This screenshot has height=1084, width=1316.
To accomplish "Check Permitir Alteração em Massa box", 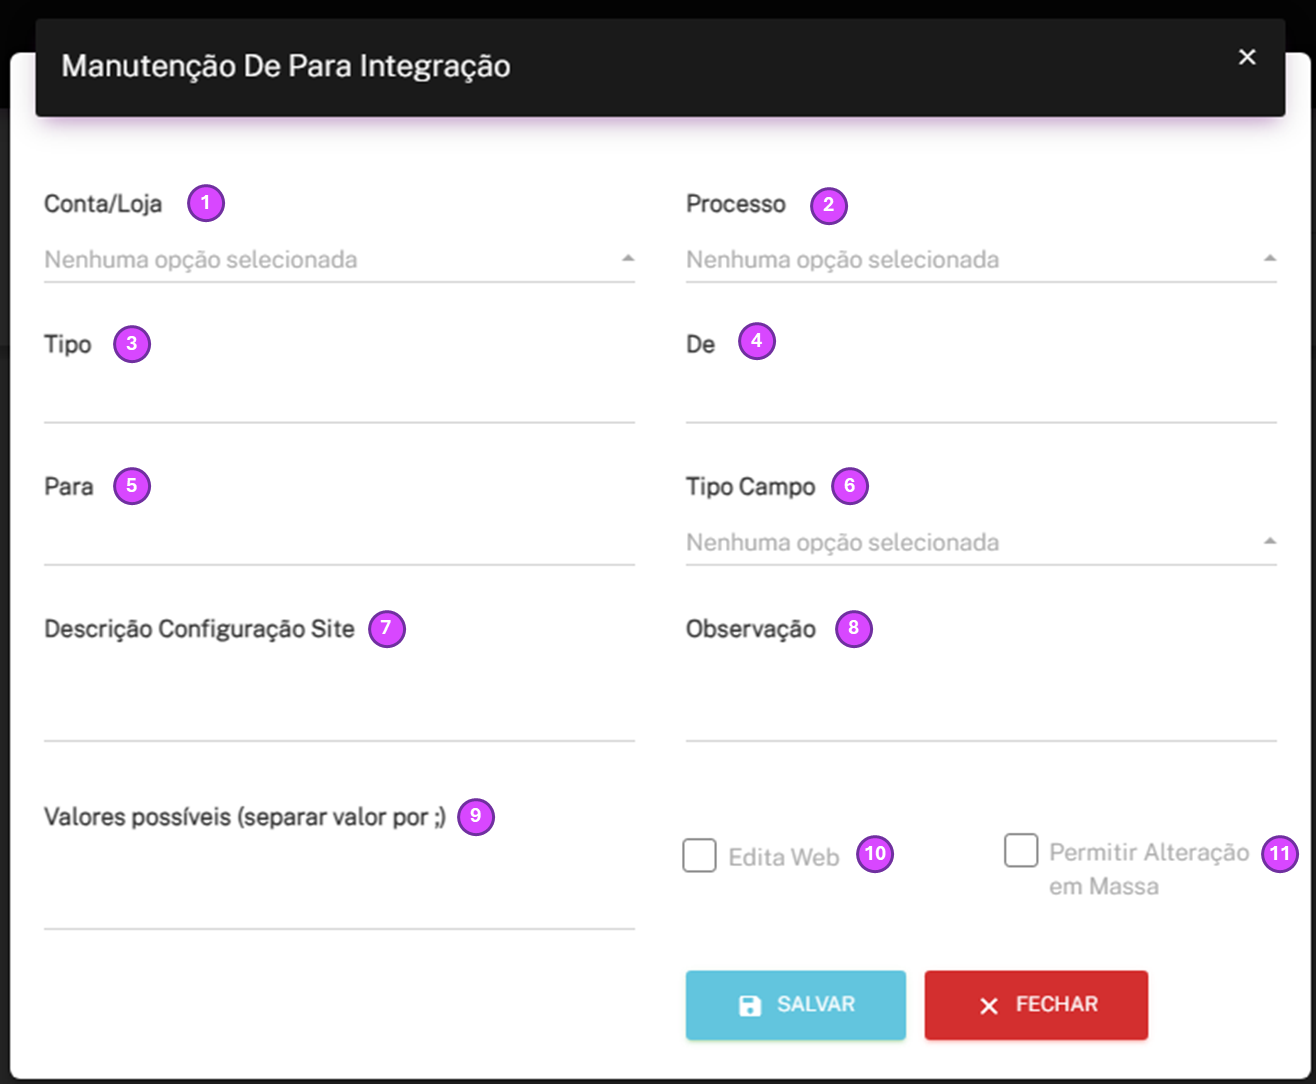I will (1021, 851).
